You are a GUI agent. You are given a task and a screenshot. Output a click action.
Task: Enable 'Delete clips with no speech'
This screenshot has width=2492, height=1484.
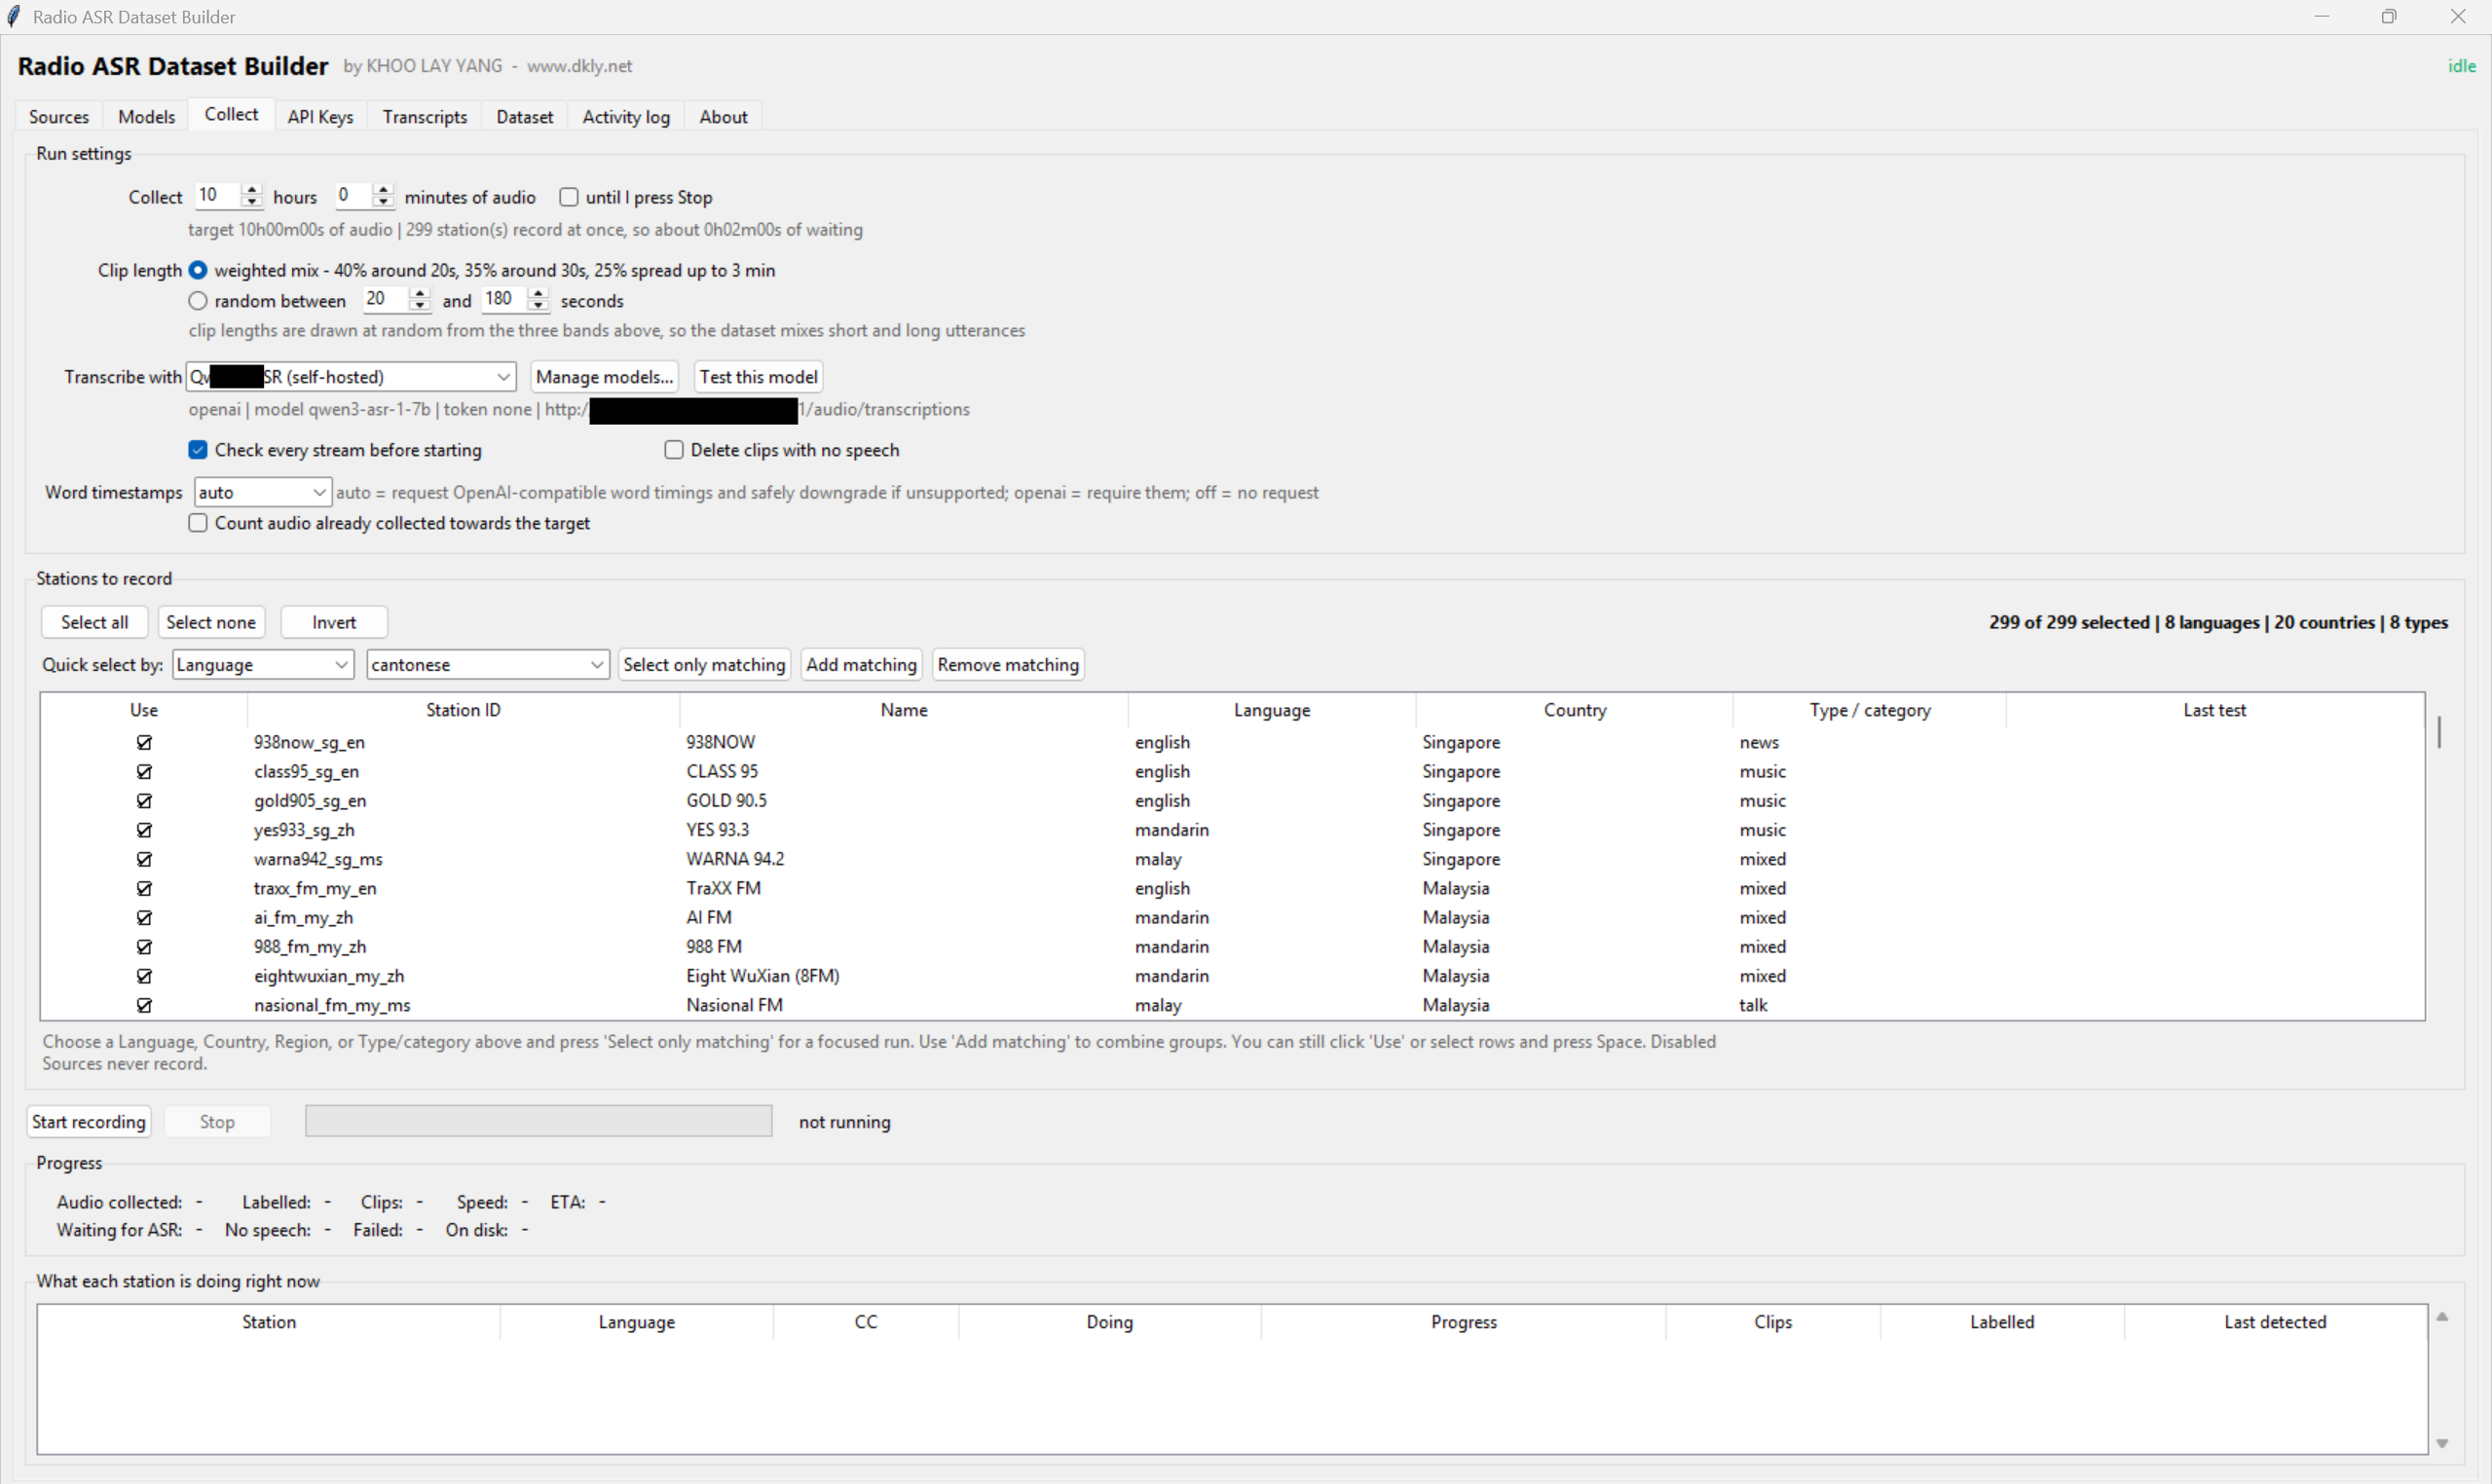674,450
